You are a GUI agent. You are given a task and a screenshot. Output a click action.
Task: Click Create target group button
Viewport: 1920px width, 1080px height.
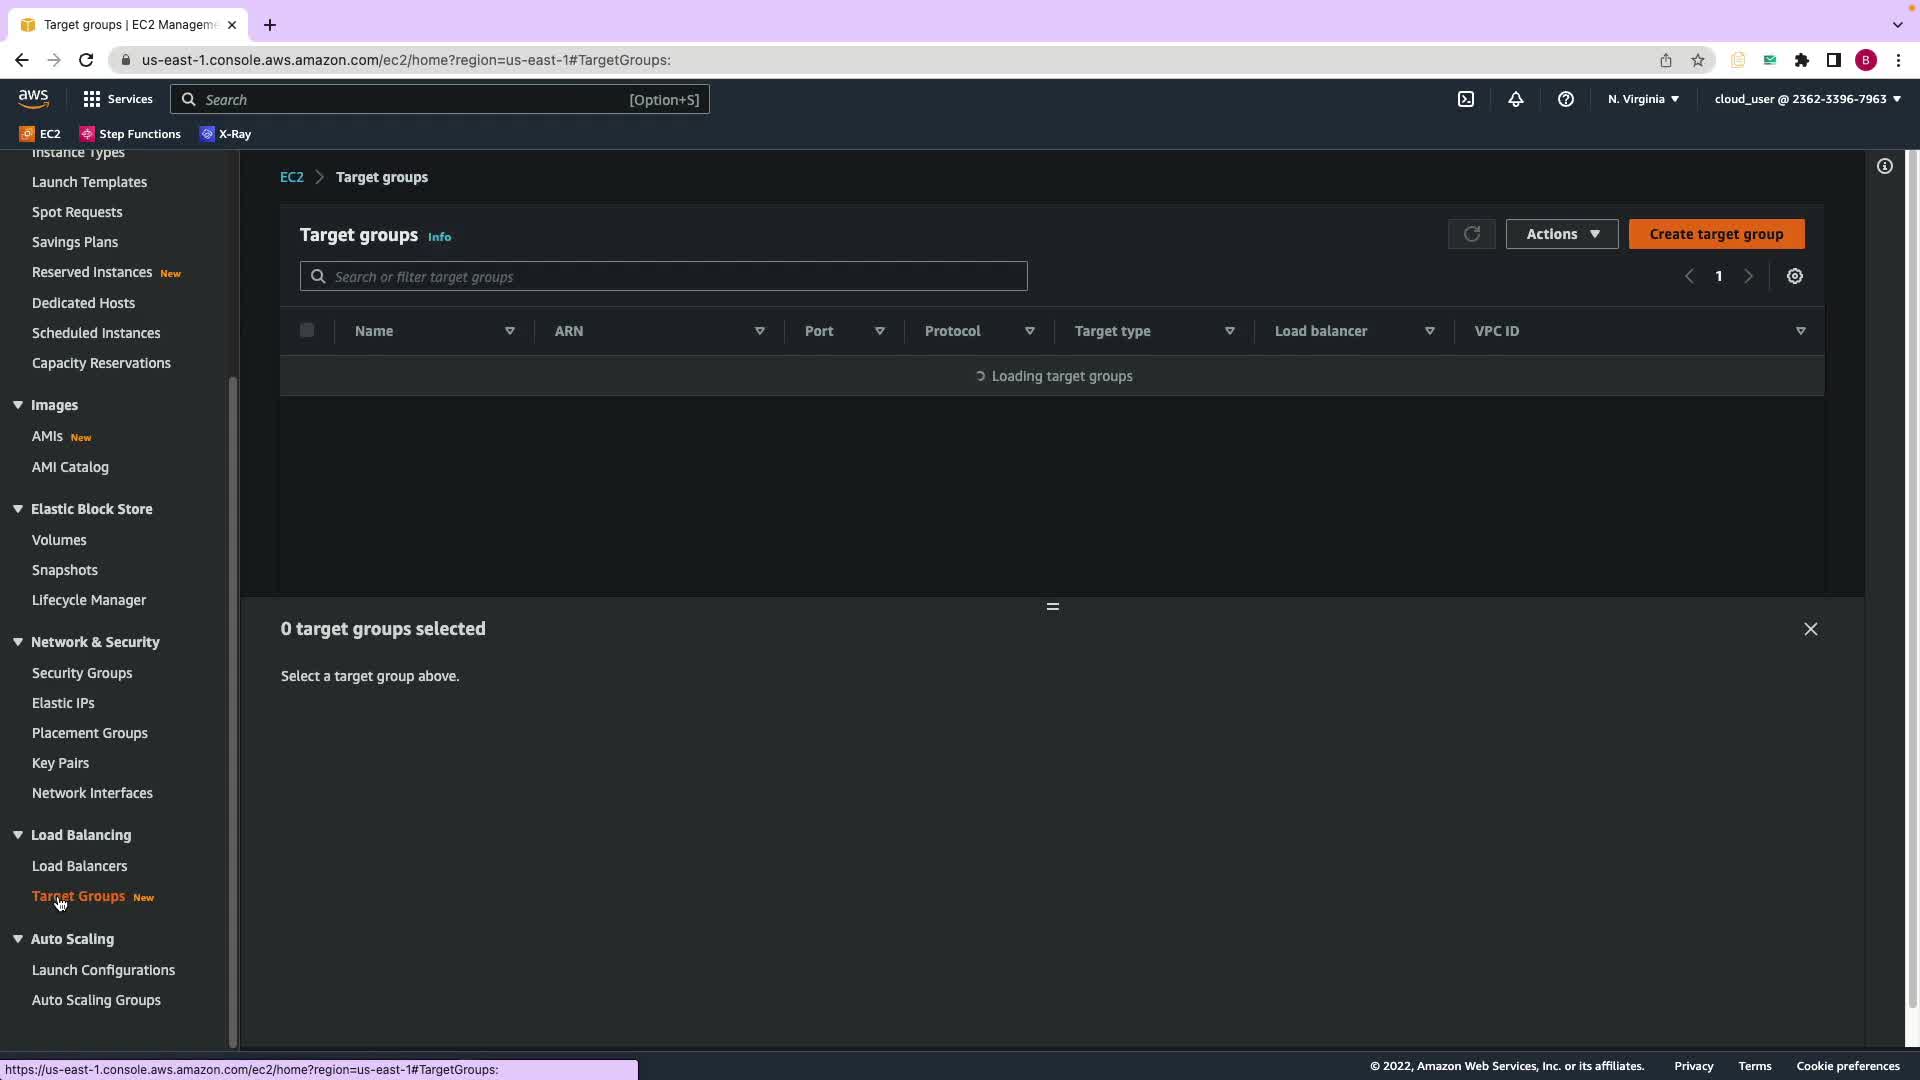click(x=1715, y=234)
